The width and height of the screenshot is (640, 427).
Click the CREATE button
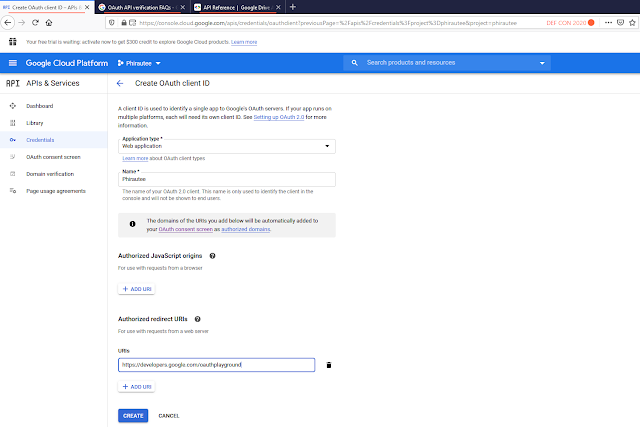click(133, 416)
